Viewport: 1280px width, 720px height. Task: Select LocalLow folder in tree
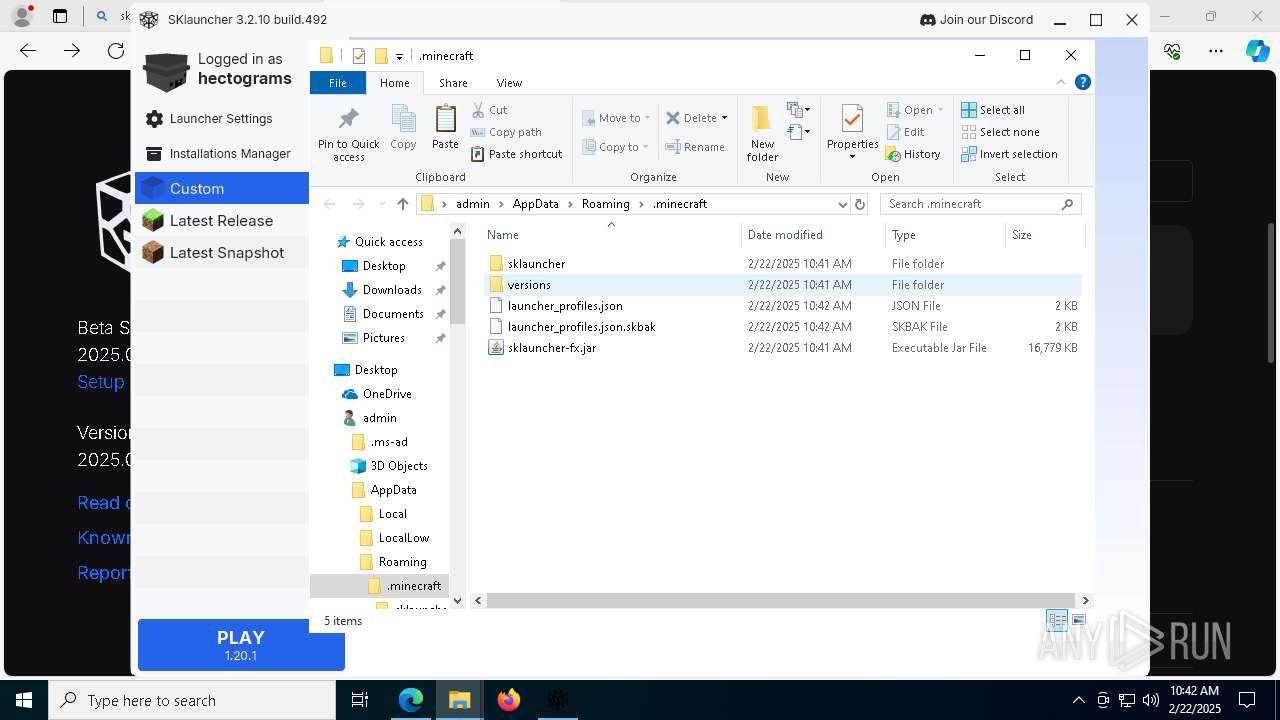tap(404, 538)
